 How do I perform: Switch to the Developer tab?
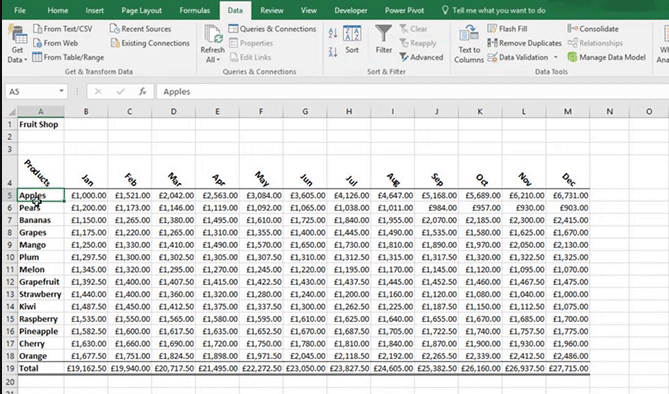[351, 10]
